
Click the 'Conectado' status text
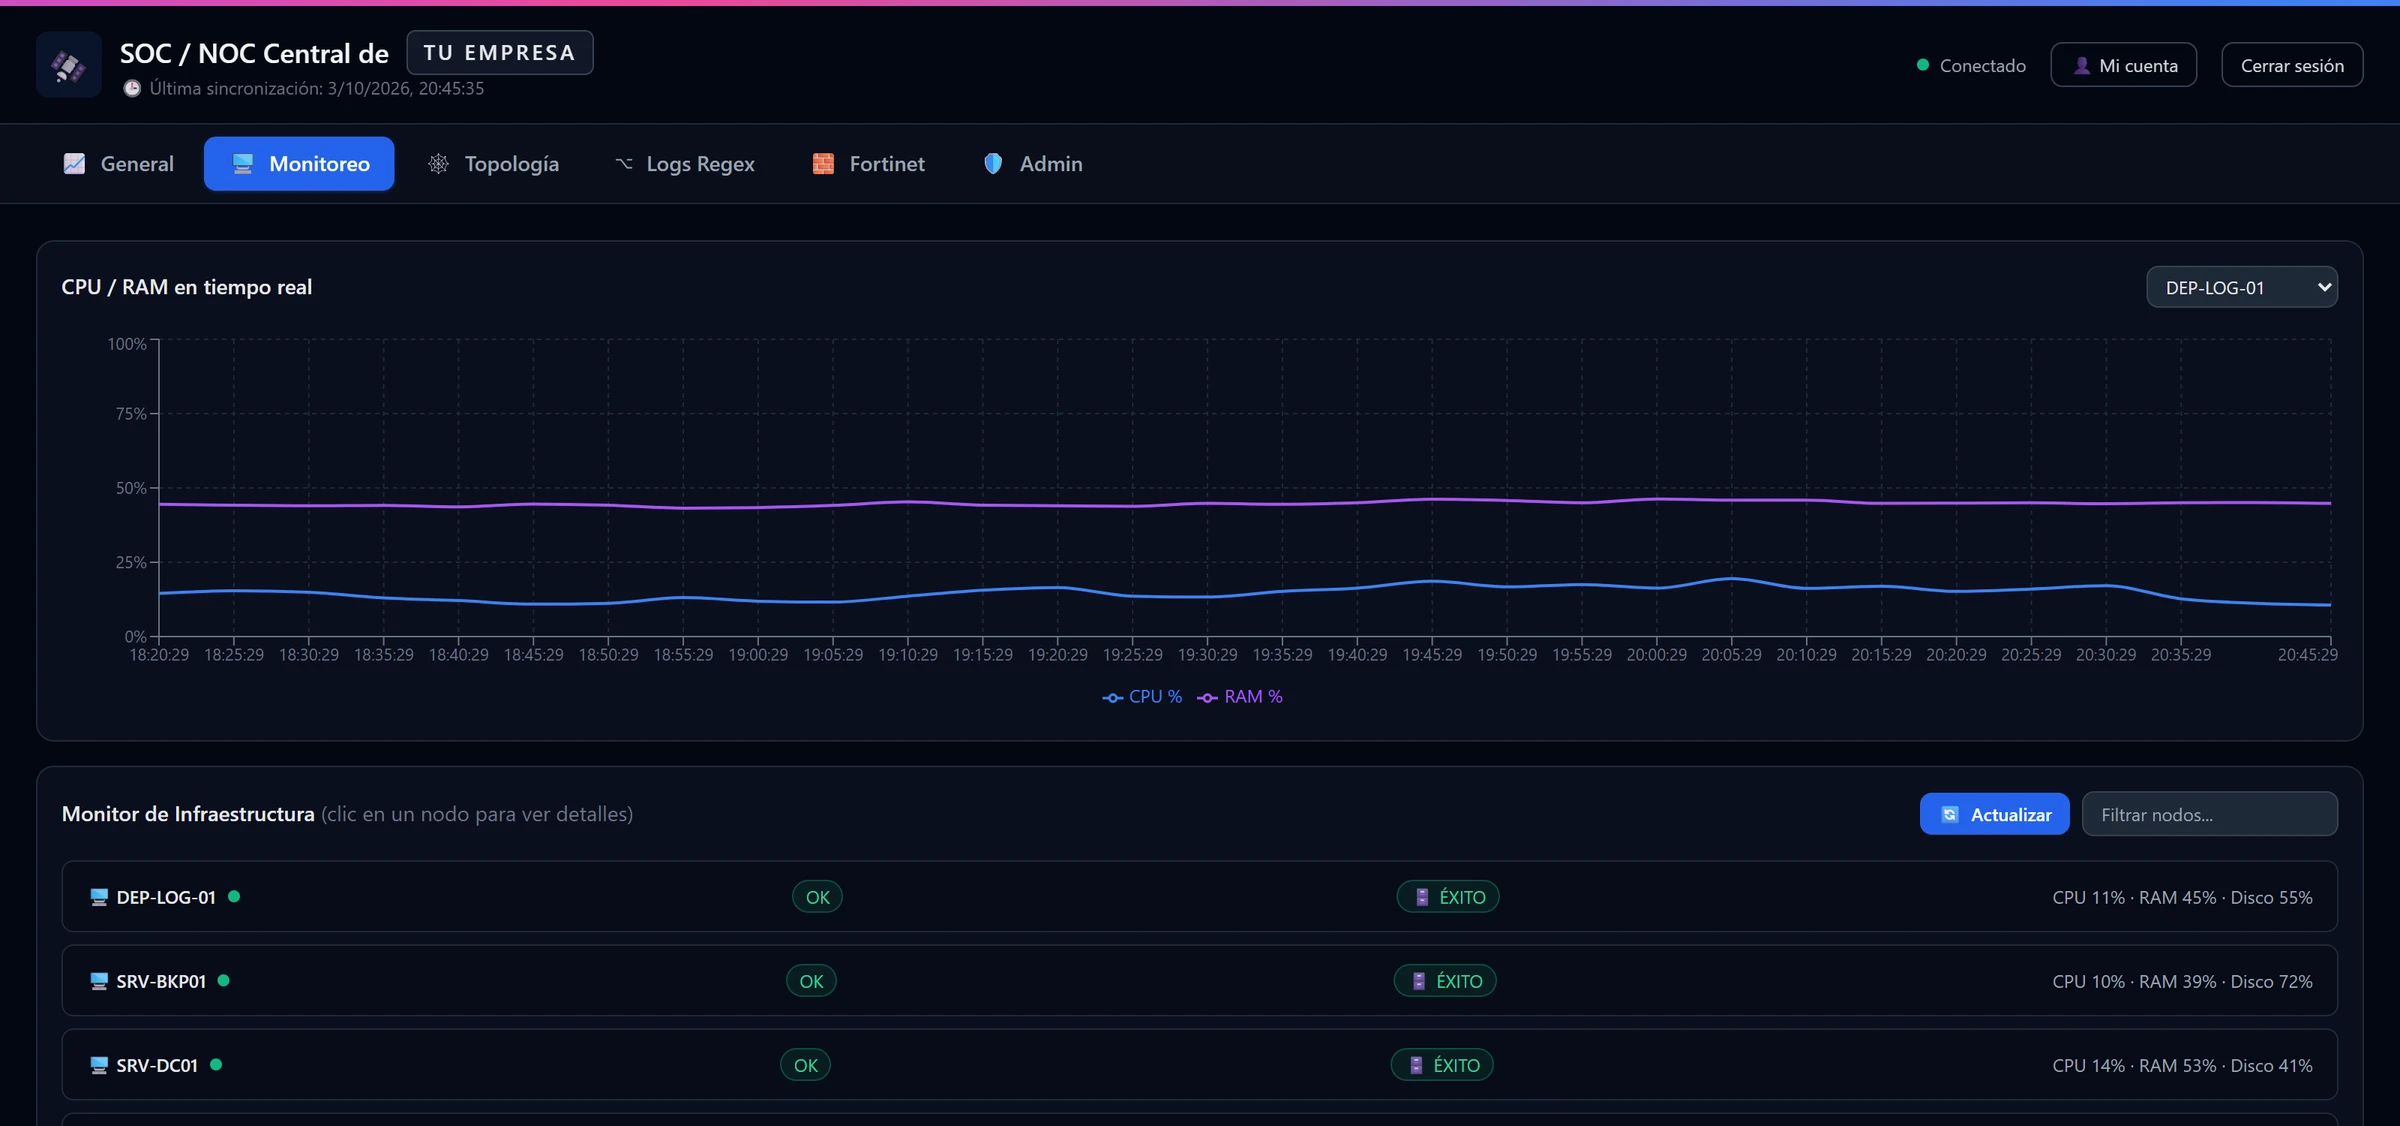click(1982, 66)
